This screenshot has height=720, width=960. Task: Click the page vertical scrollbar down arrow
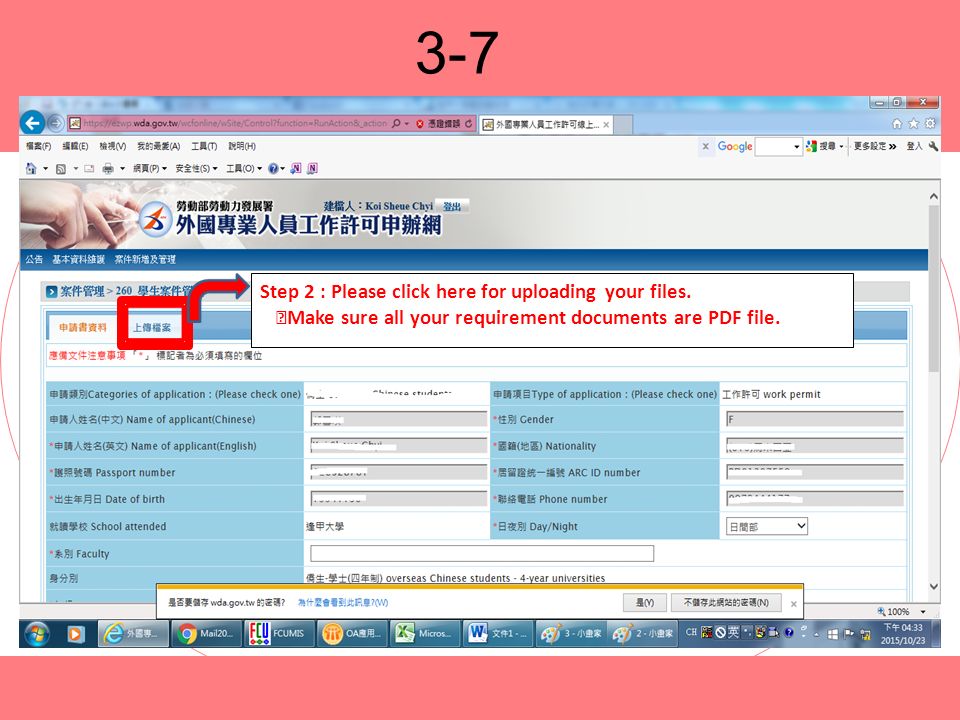(x=934, y=587)
